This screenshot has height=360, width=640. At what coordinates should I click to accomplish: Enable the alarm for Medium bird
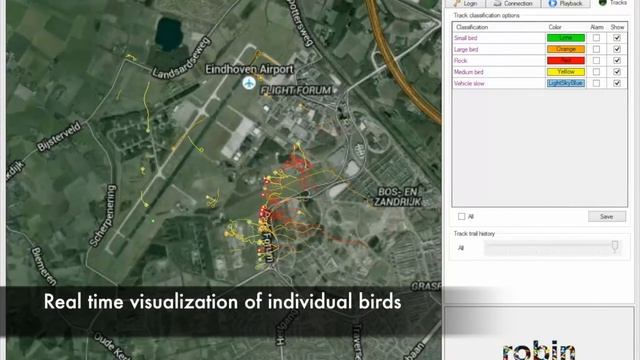(596, 72)
